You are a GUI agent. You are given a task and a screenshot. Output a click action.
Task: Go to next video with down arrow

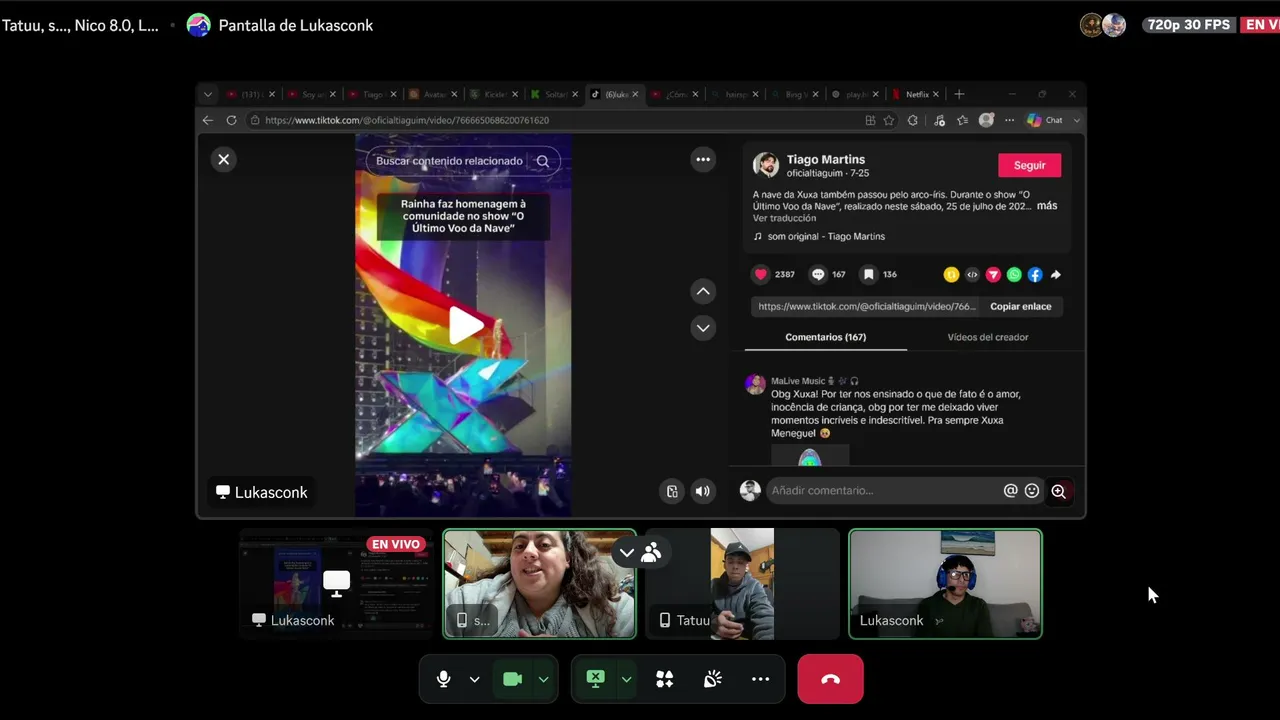[x=703, y=328]
